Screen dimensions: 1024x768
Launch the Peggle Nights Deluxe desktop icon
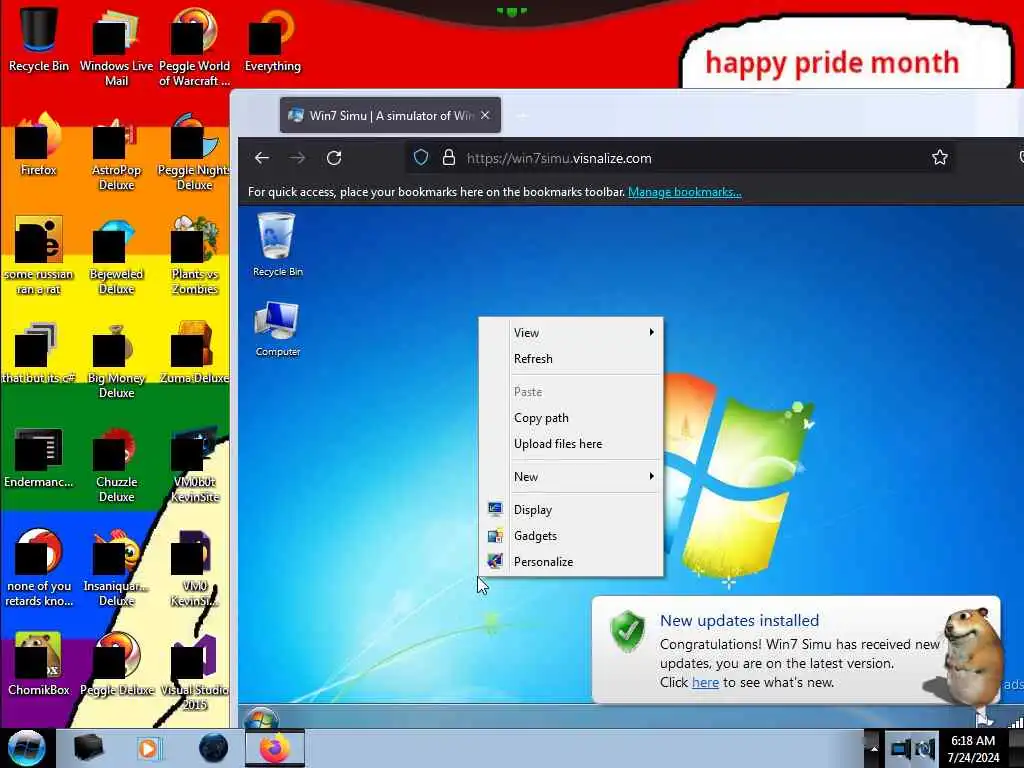194,152
